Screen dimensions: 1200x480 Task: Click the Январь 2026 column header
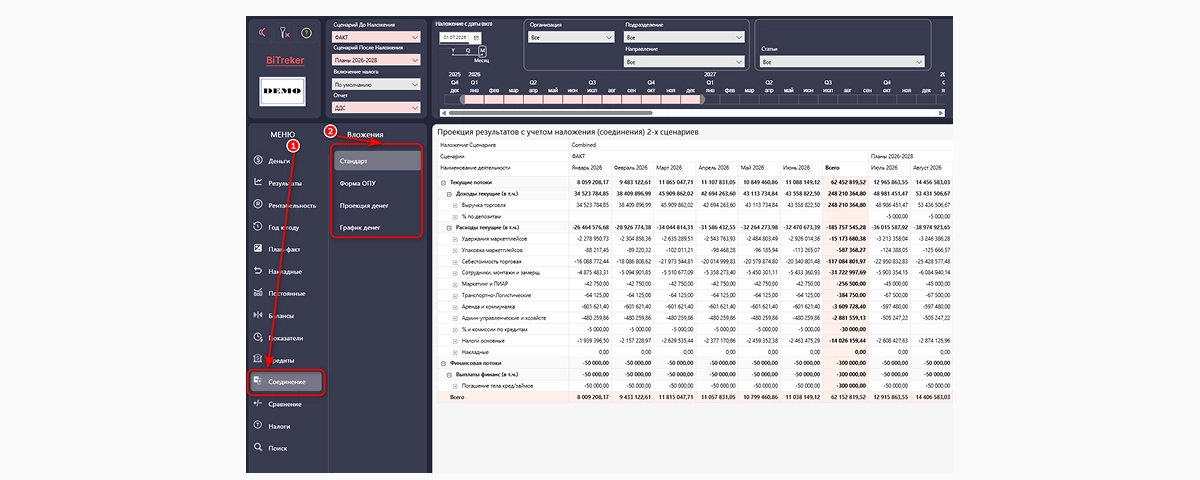587,168
